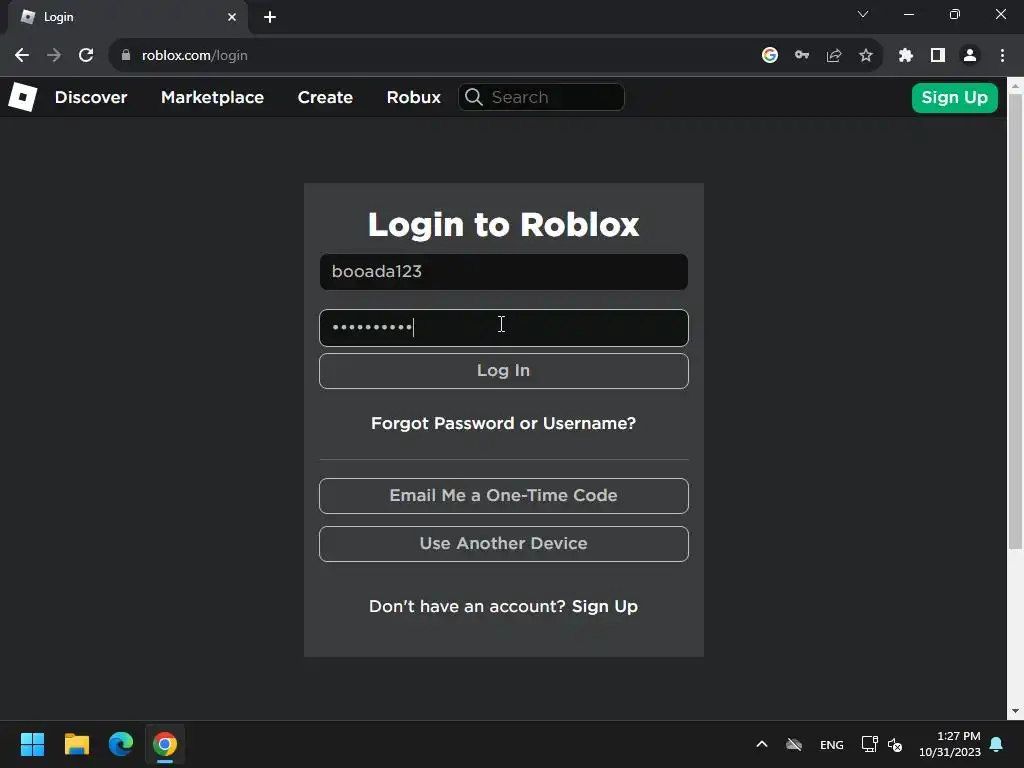
Task: Click the Sign Up link below form
Action: (605, 607)
